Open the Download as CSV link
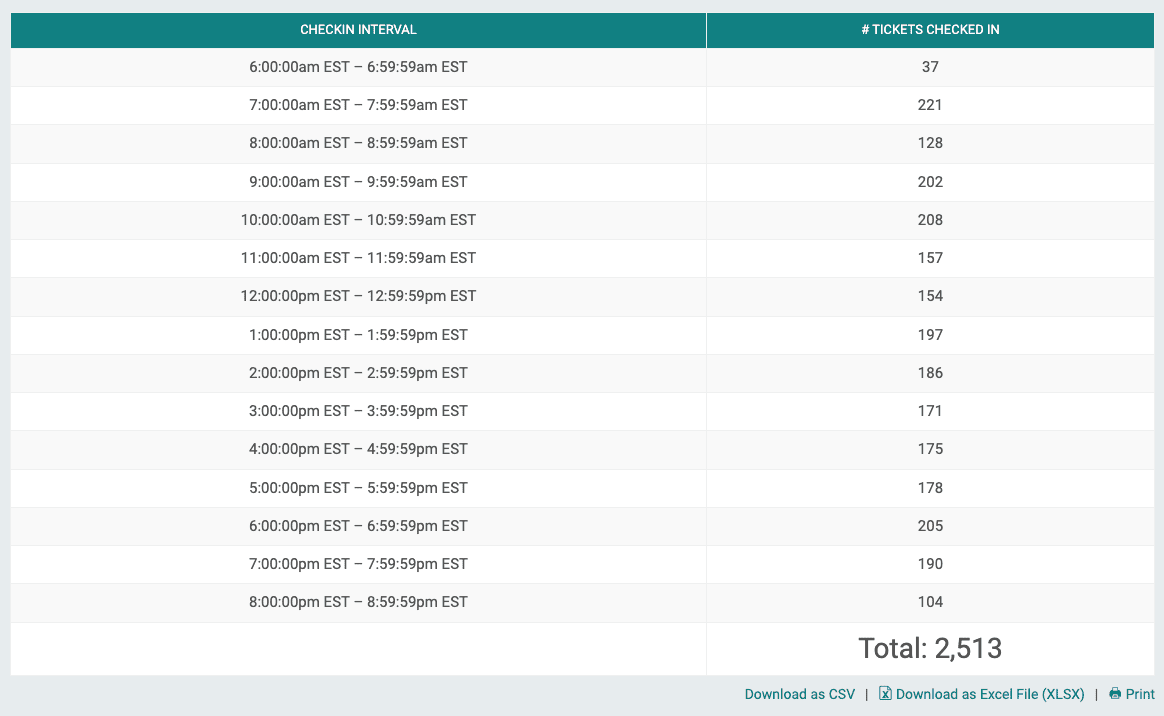 click(799, 693)
